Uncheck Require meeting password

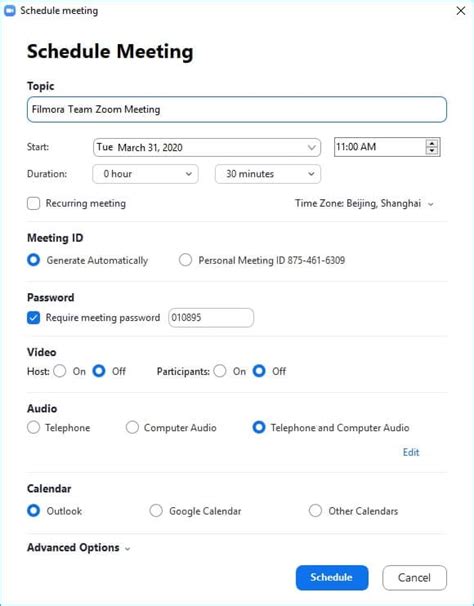tap(34, 318)
